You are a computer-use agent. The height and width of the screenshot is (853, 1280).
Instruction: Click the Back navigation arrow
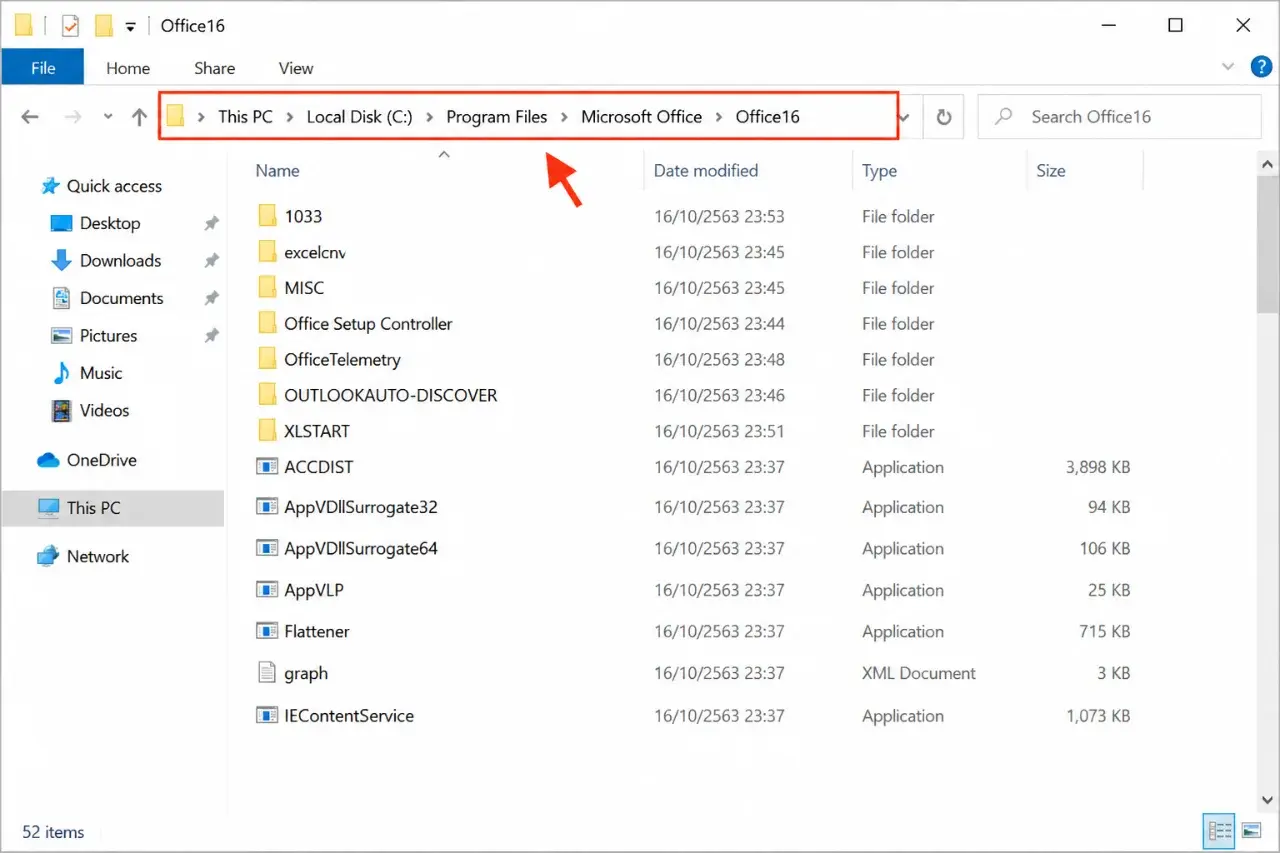click(30, 117)
